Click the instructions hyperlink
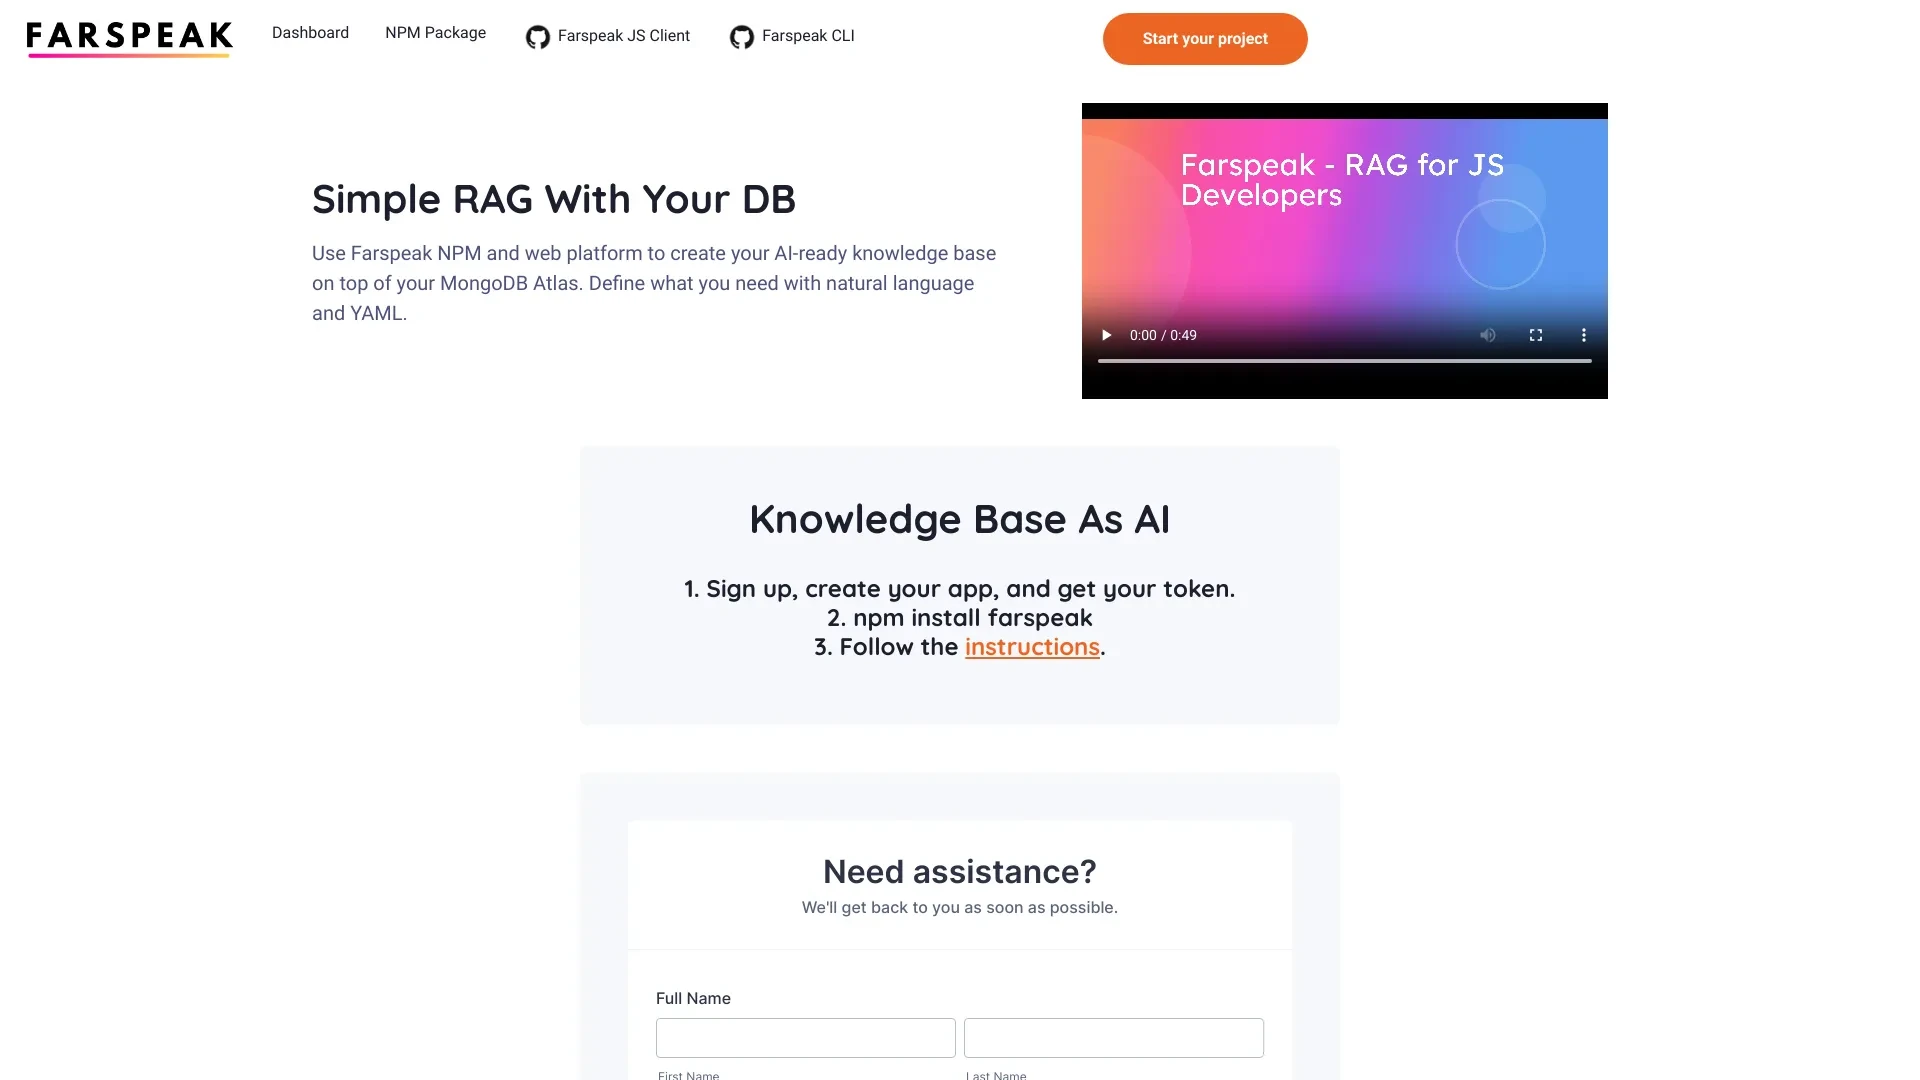1920x1080 pixels. pos(1031,646)
